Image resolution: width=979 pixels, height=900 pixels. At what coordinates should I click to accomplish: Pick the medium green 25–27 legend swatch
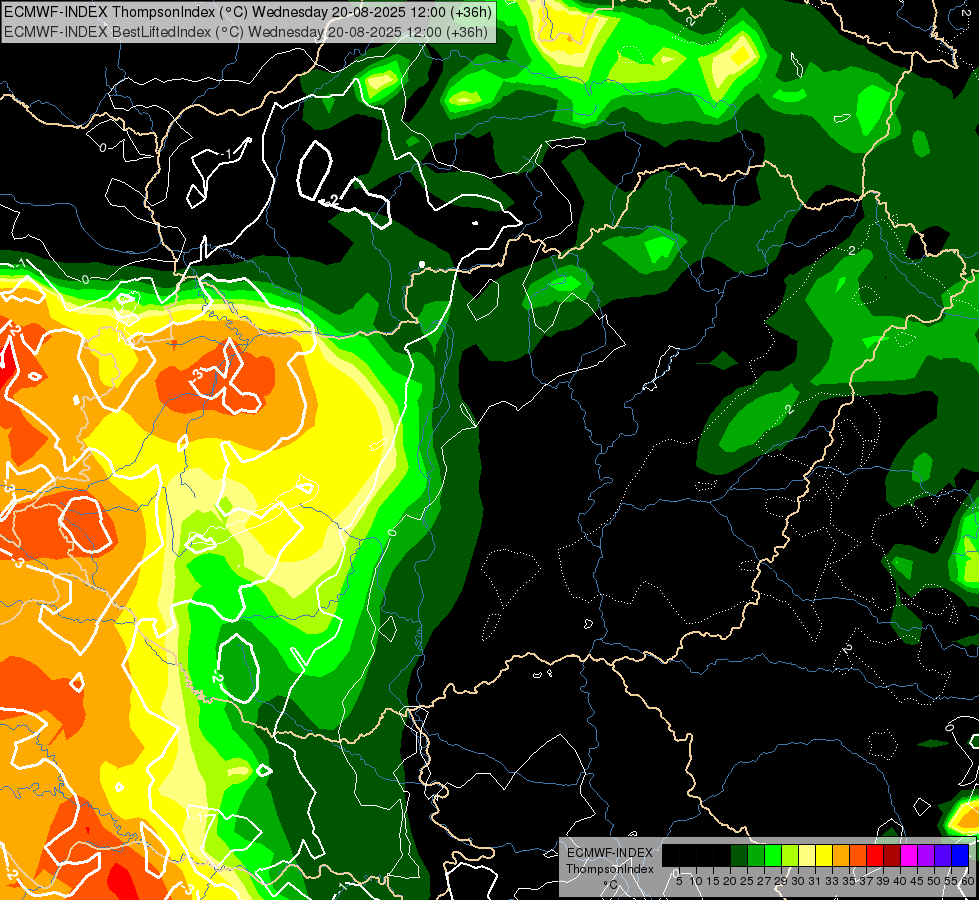[x=756, y=855]
